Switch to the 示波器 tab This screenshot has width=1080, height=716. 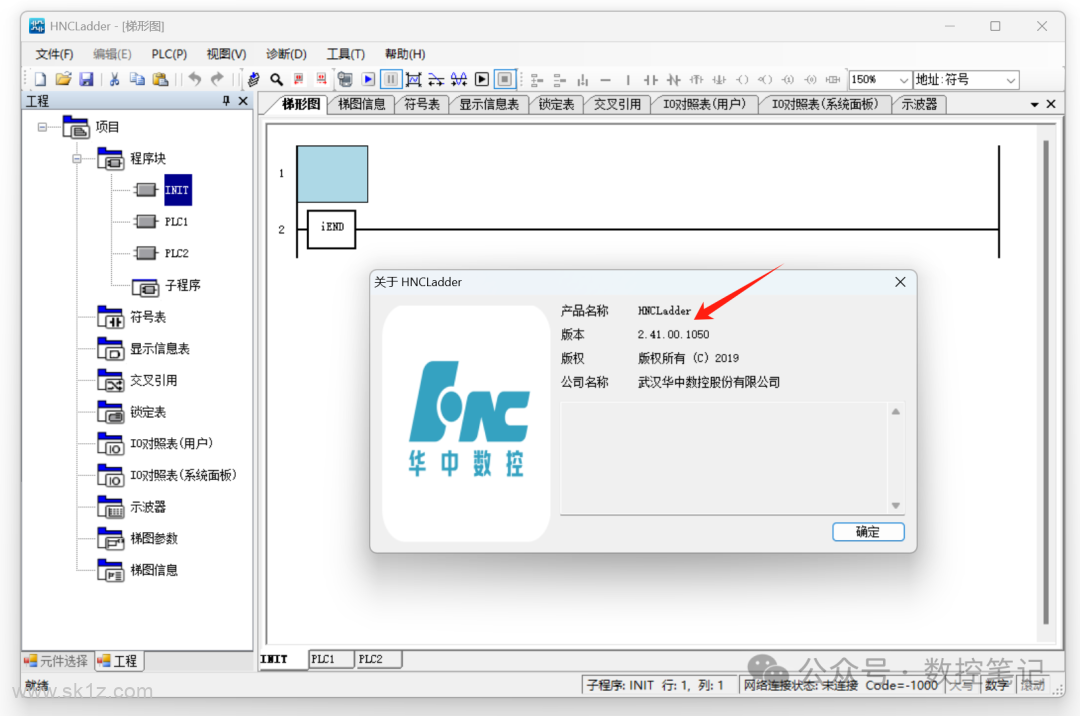click(x=920, y=104)
